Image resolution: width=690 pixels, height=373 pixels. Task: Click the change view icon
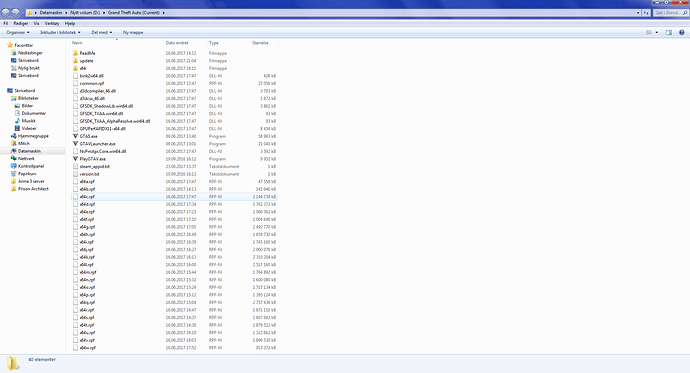tap(649, 33)
